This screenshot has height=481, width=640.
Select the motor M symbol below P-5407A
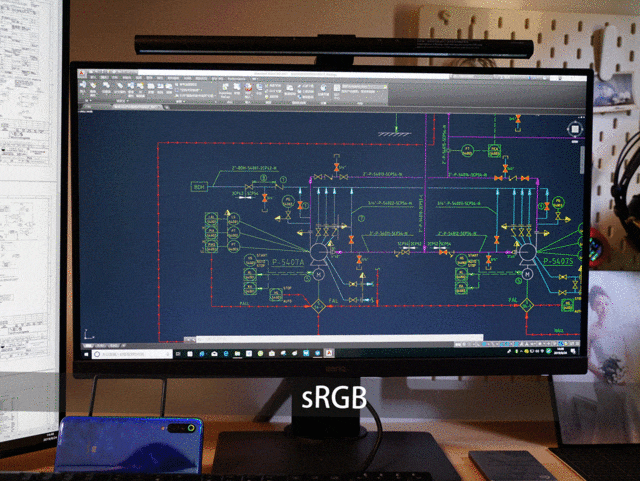point(318,274)
